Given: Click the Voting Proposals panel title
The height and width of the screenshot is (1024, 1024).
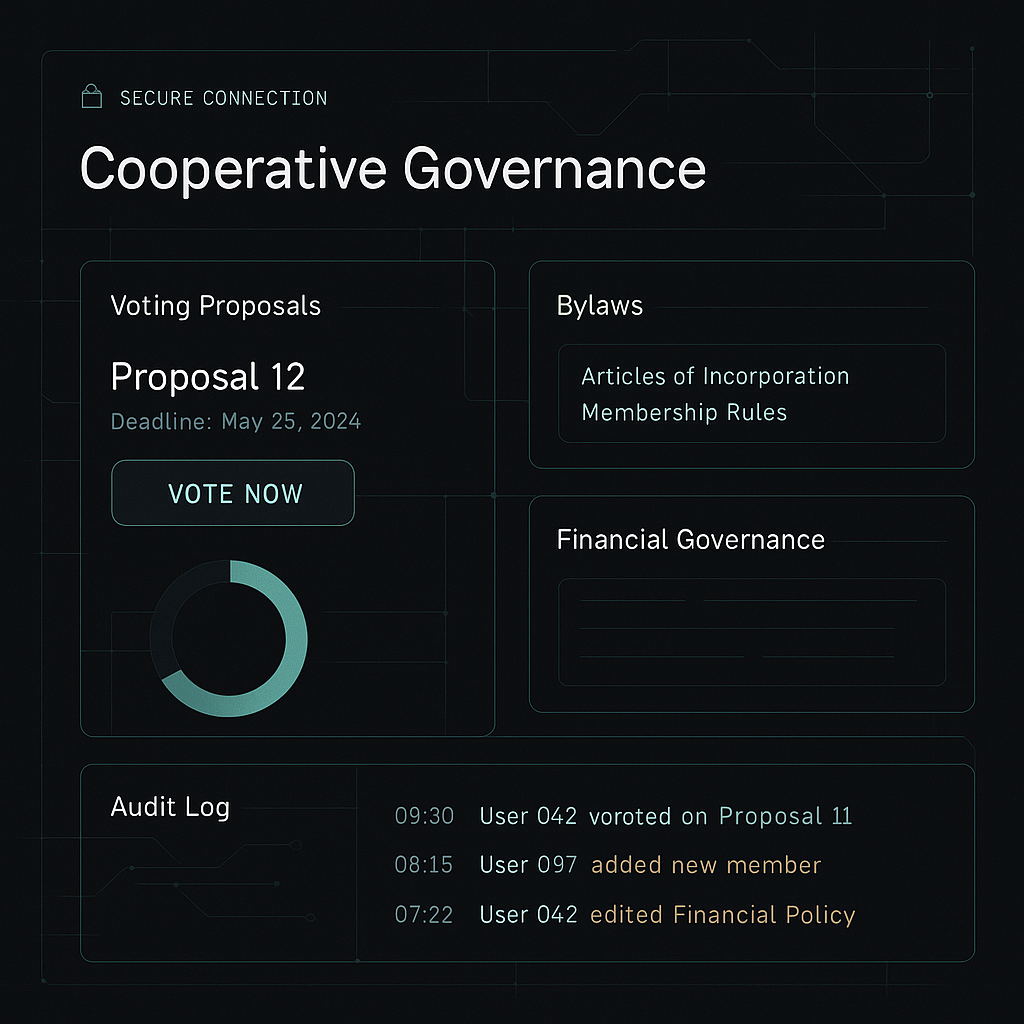Looking at the screenshot, I should (x=215, y=305).
